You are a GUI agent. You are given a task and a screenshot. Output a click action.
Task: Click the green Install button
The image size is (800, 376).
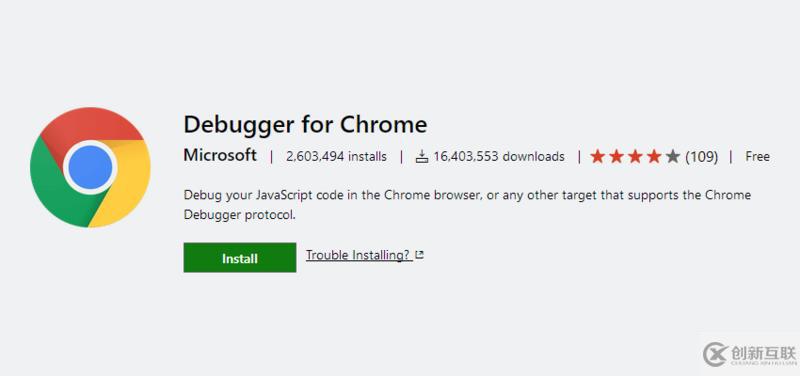[x=240, y=258]
